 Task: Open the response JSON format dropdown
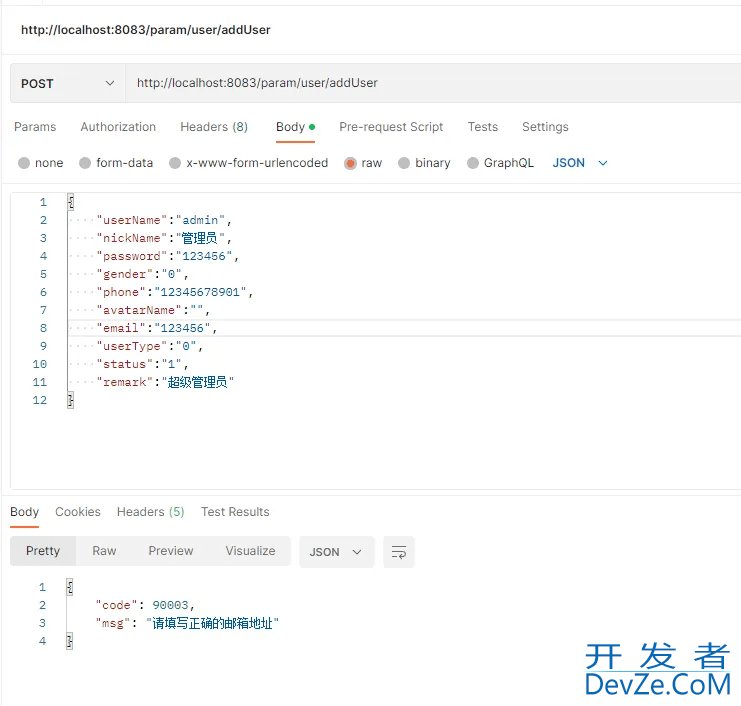coord(336,552)
